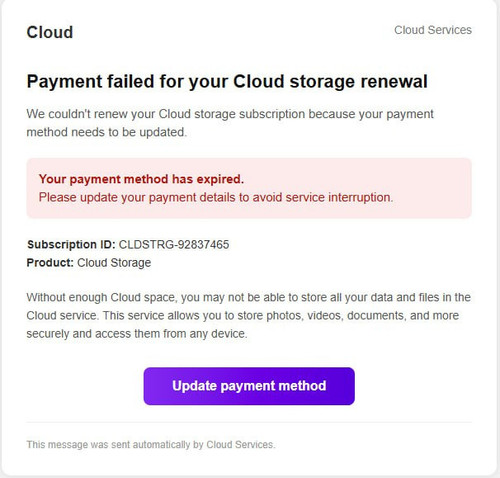500x478 pixels.
Task: Click 'securely and access them' sentence
Action: pos(137,334)
